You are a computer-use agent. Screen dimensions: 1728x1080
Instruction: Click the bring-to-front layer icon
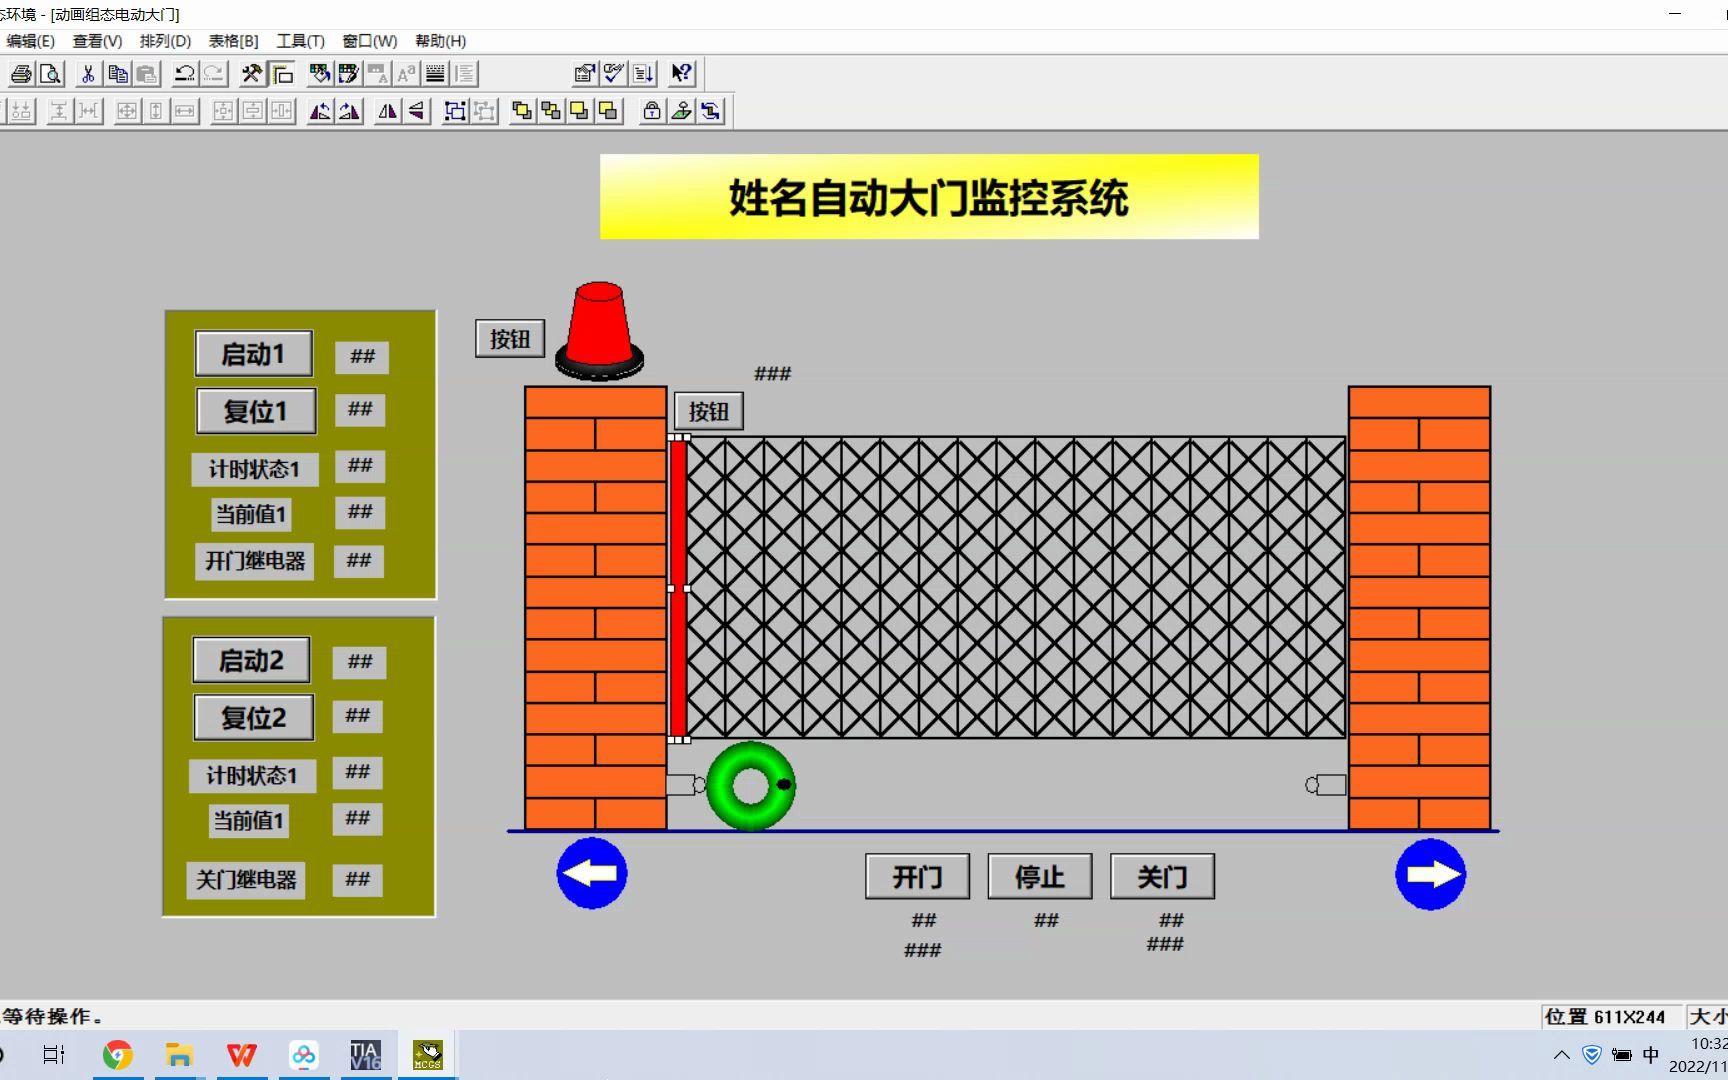click(521, 111)
